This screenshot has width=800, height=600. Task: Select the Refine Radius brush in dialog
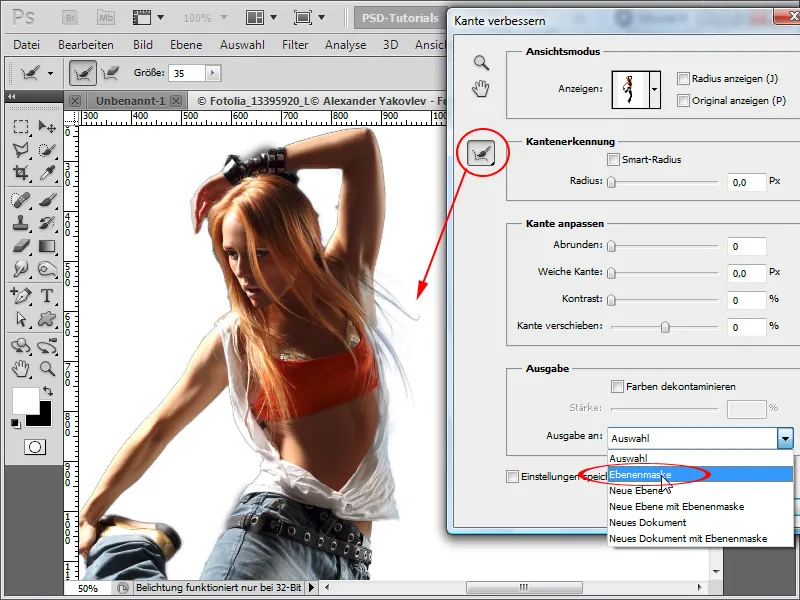[481, 153]
